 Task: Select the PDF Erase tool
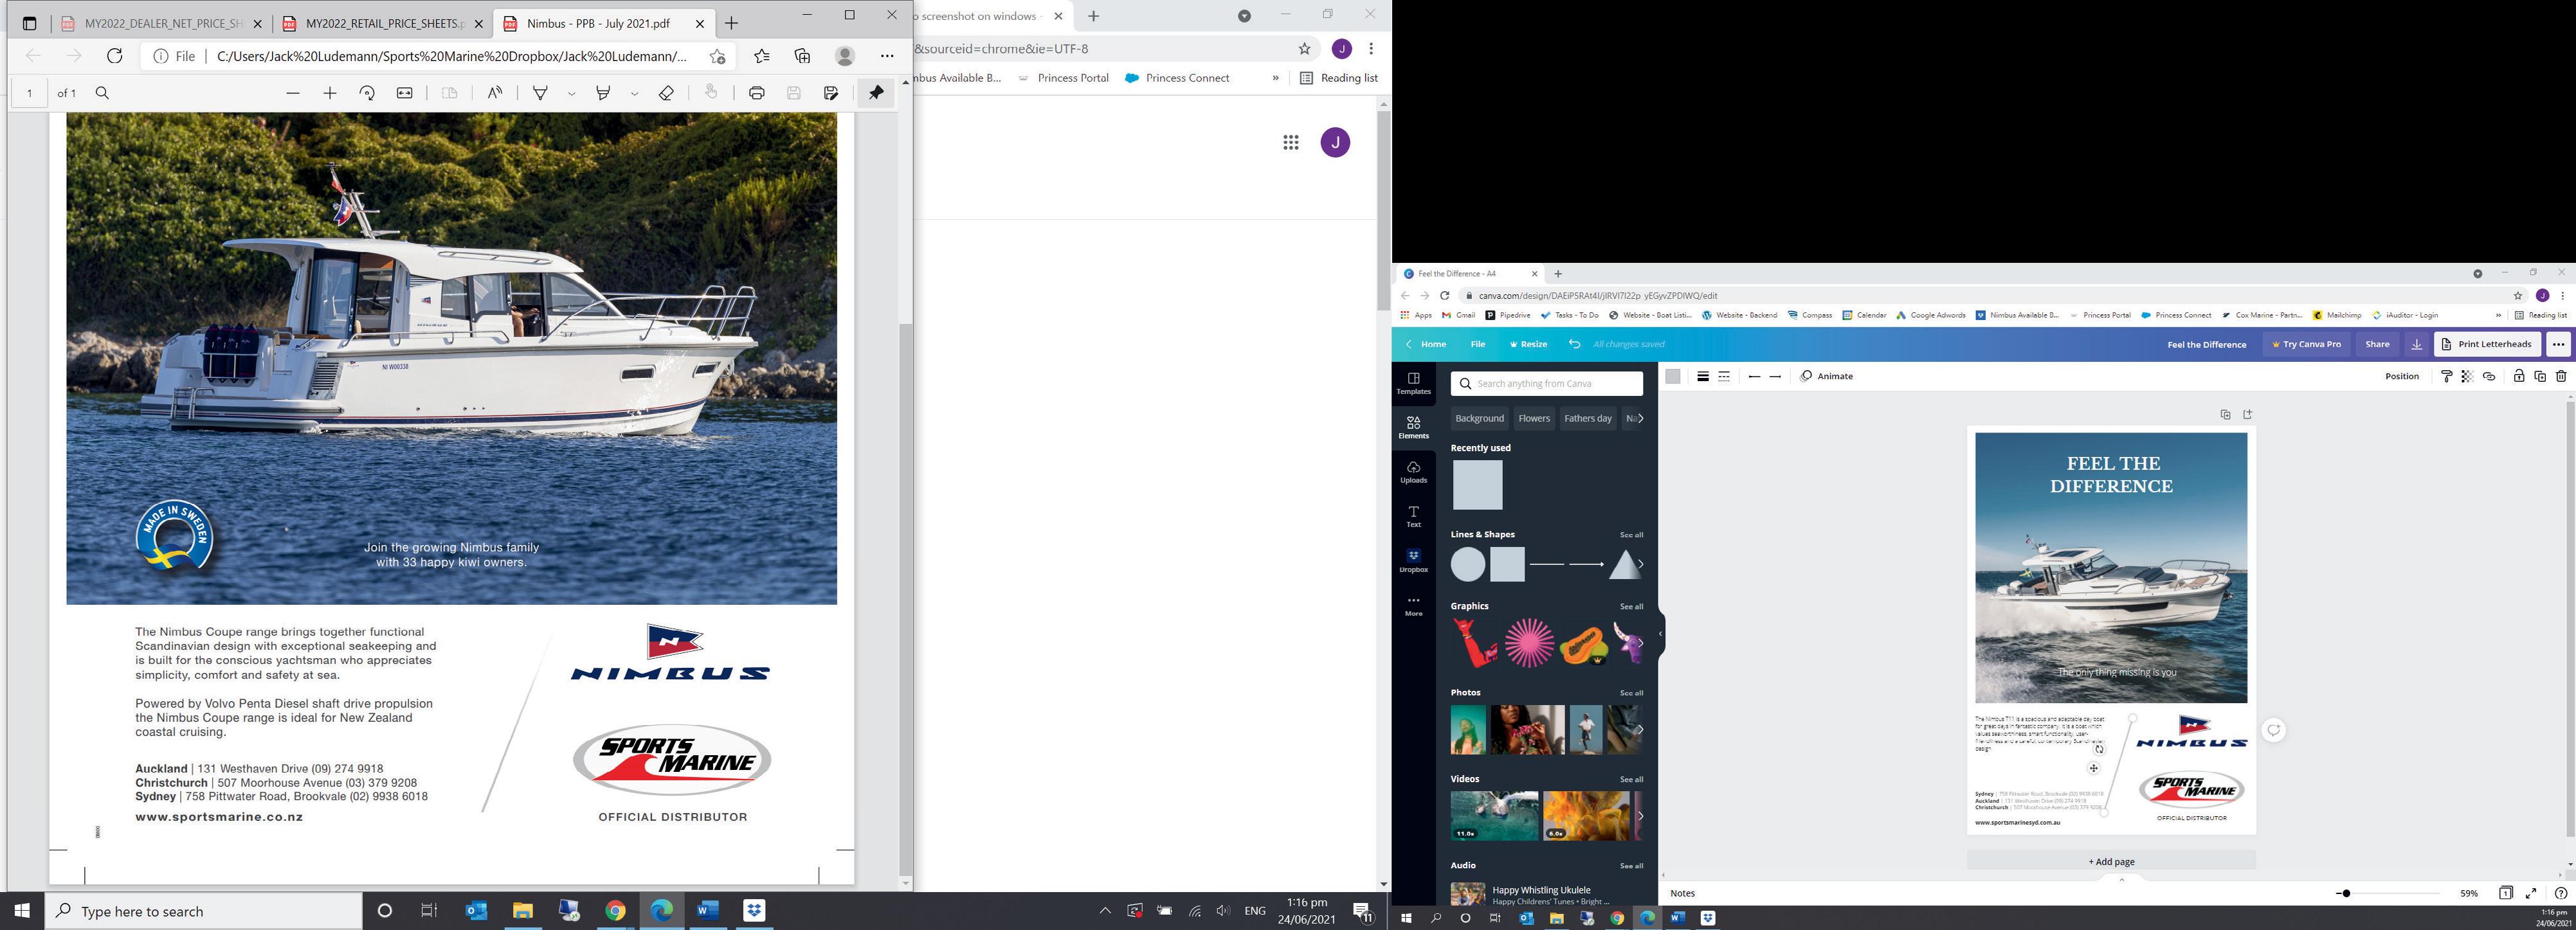pos(666,93)
